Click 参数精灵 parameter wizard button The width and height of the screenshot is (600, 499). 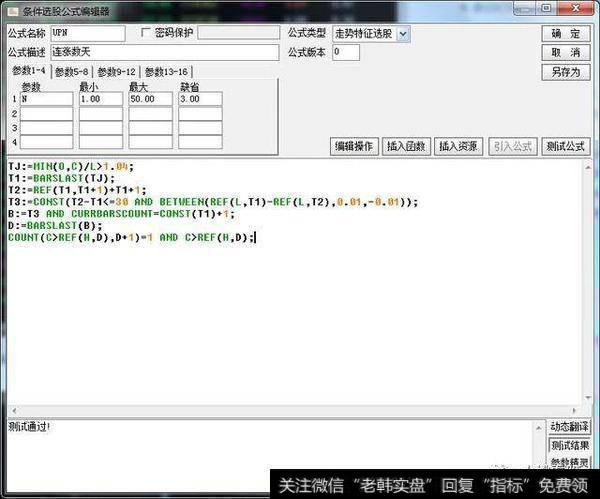pos(569,463)
